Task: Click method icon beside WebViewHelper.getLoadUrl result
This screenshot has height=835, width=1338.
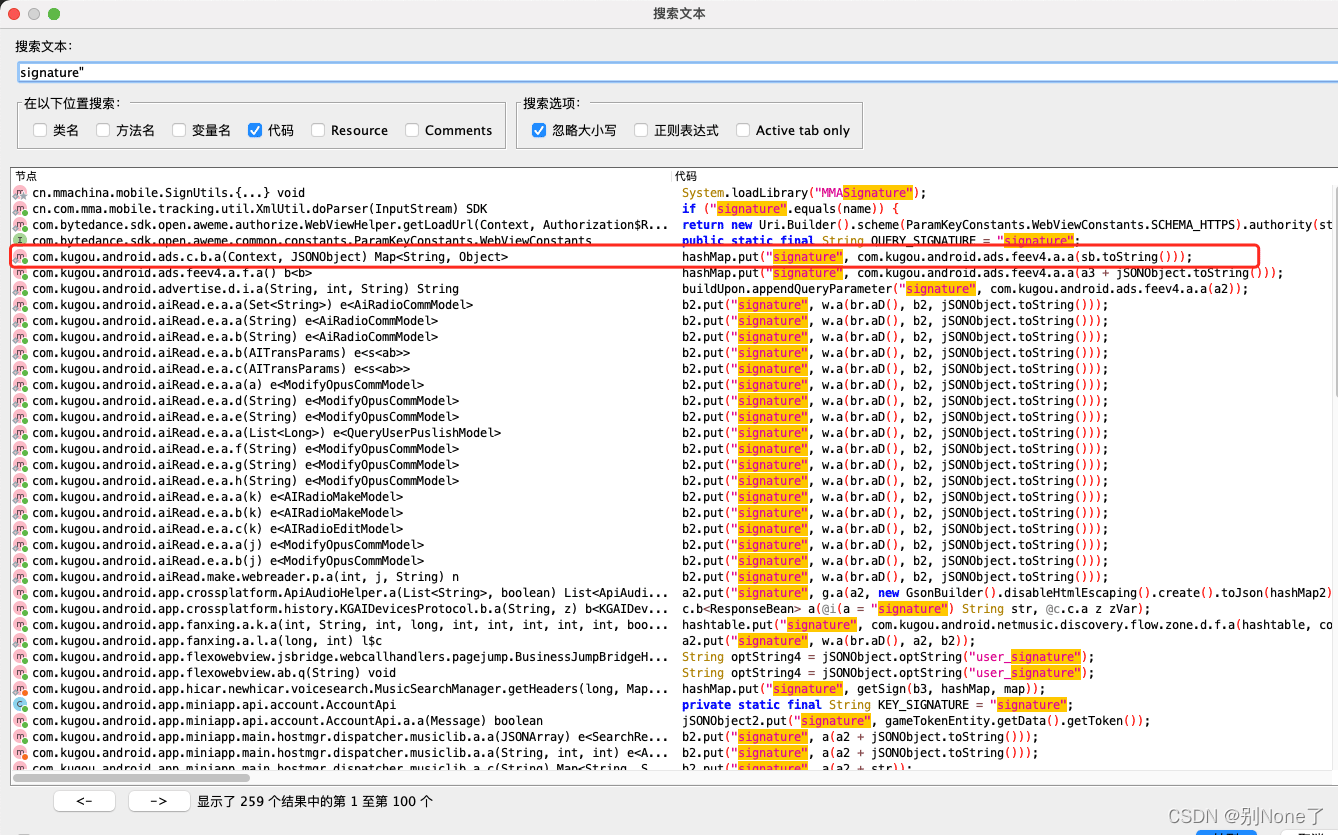Action: 20,225
